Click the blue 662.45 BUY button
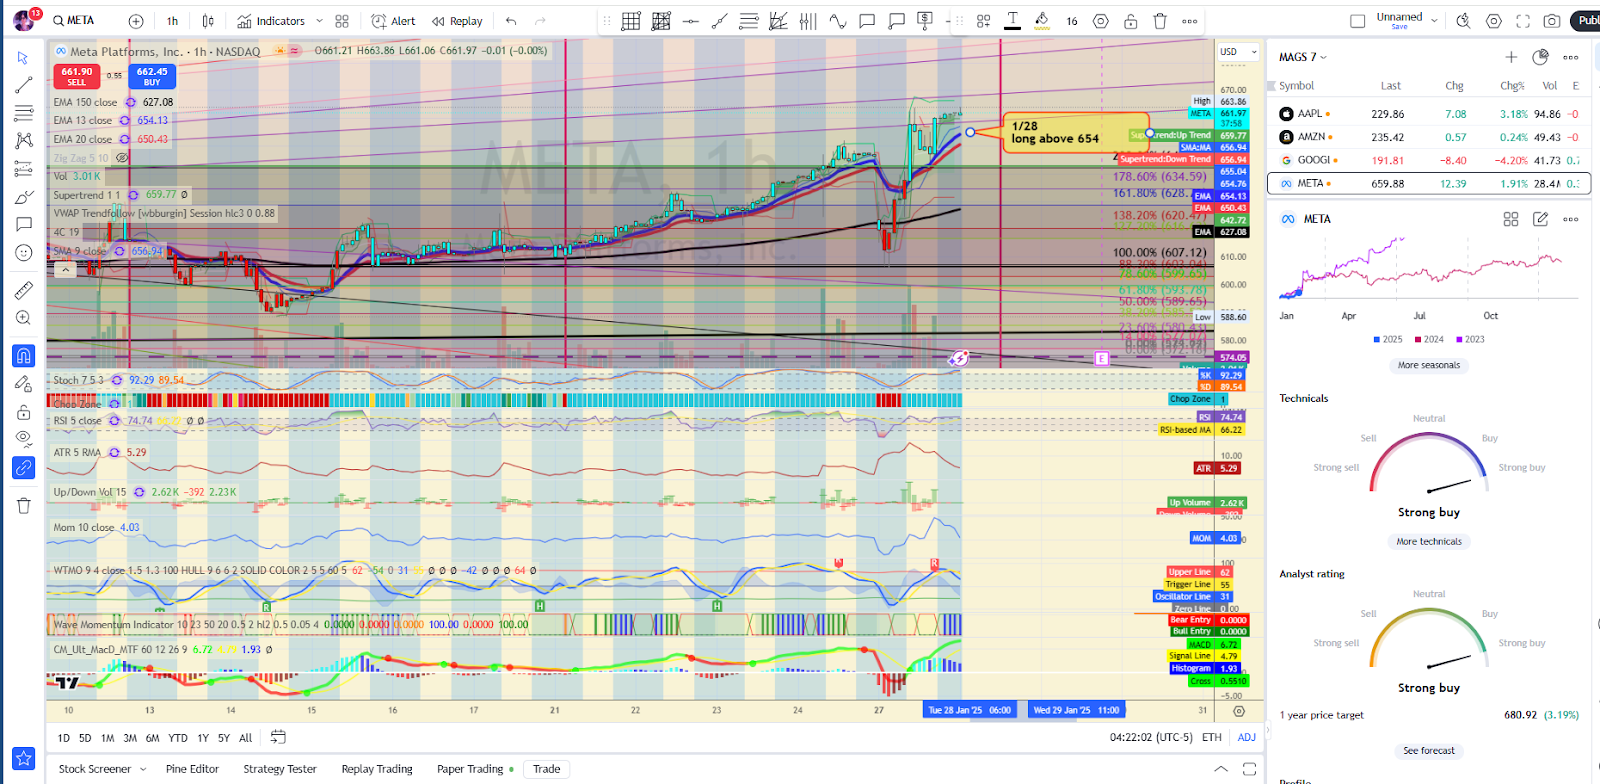This screenshot has height=784, width=1600. pyautogui.click(x=152, y=76)
